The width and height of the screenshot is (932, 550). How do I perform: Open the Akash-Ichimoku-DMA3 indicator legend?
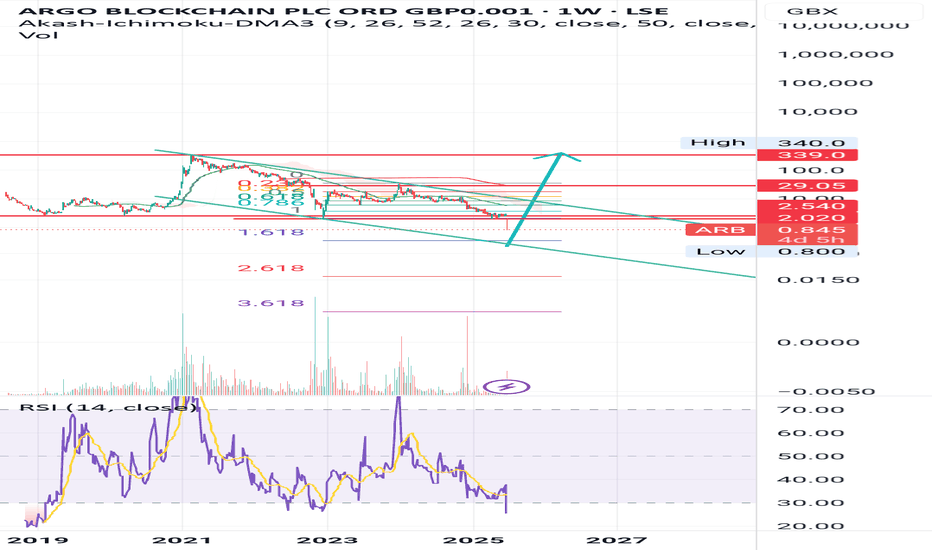[x=387, y=24]
